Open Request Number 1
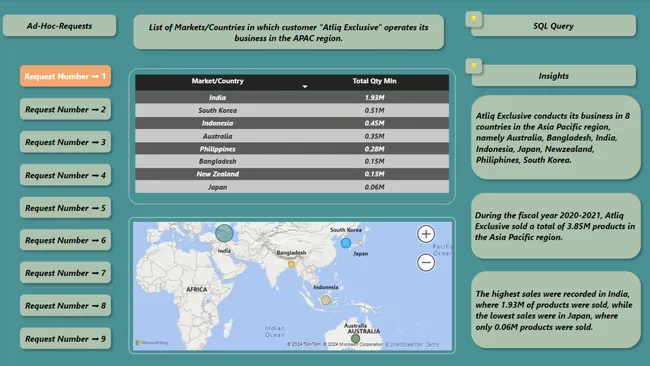The width and height of the screenshot is (650, 366). point(65,76)
